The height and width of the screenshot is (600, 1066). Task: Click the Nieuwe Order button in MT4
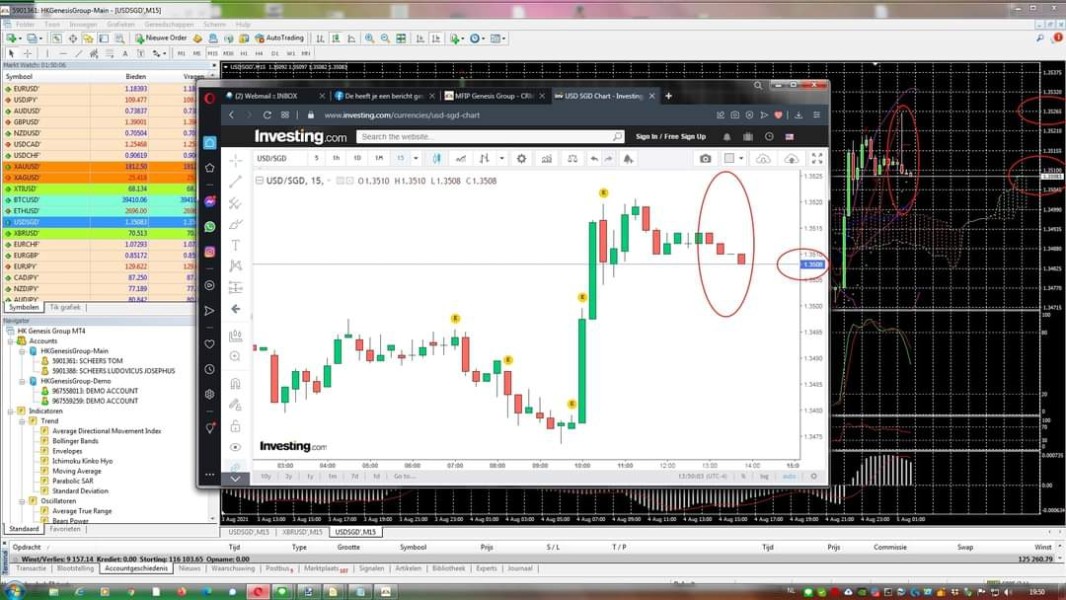click(x=160, y=38)
